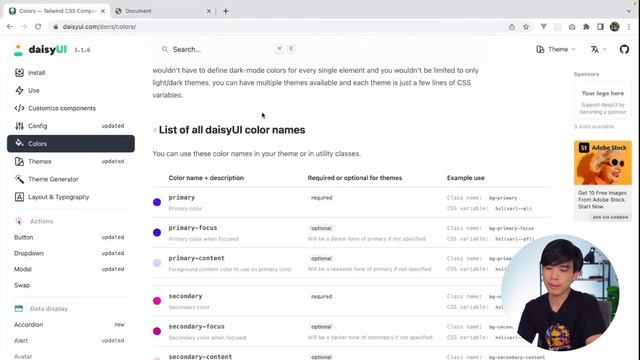640x360 pixels.
Task: Click the camera extension icon
Action: click(572, 27)
